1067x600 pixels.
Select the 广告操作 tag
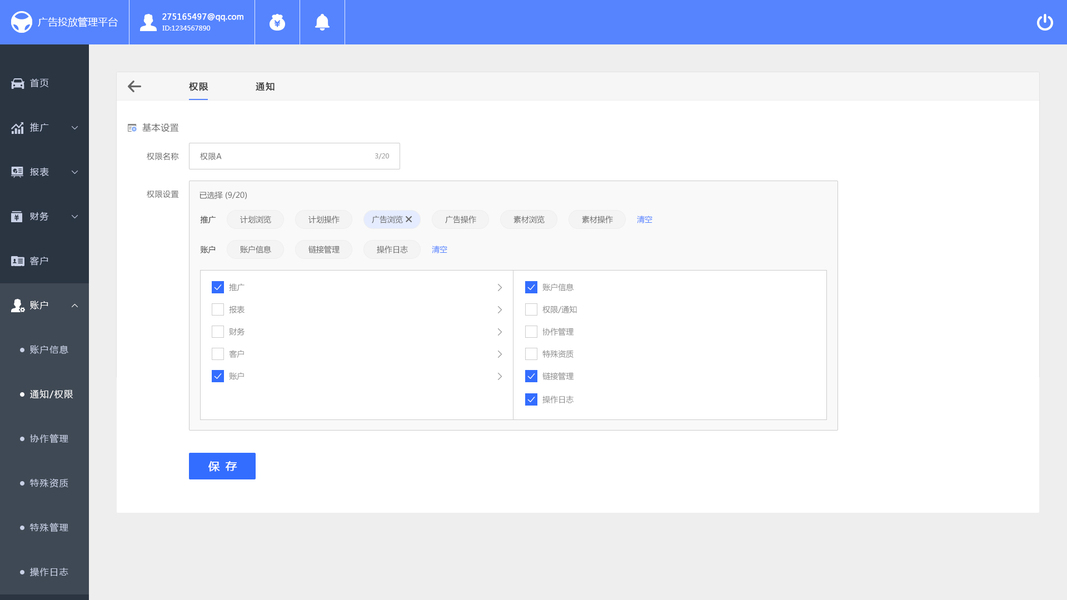click(461, 220)
